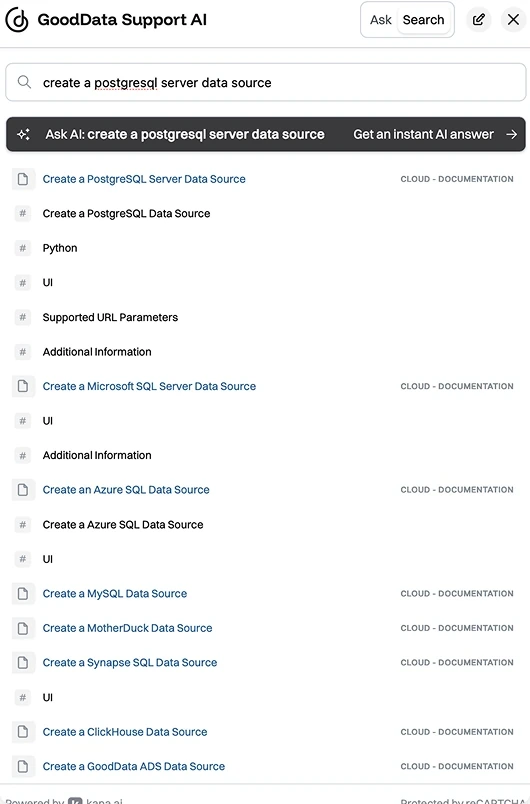
Task: Click the search query input field
Action: coord(266,82)
